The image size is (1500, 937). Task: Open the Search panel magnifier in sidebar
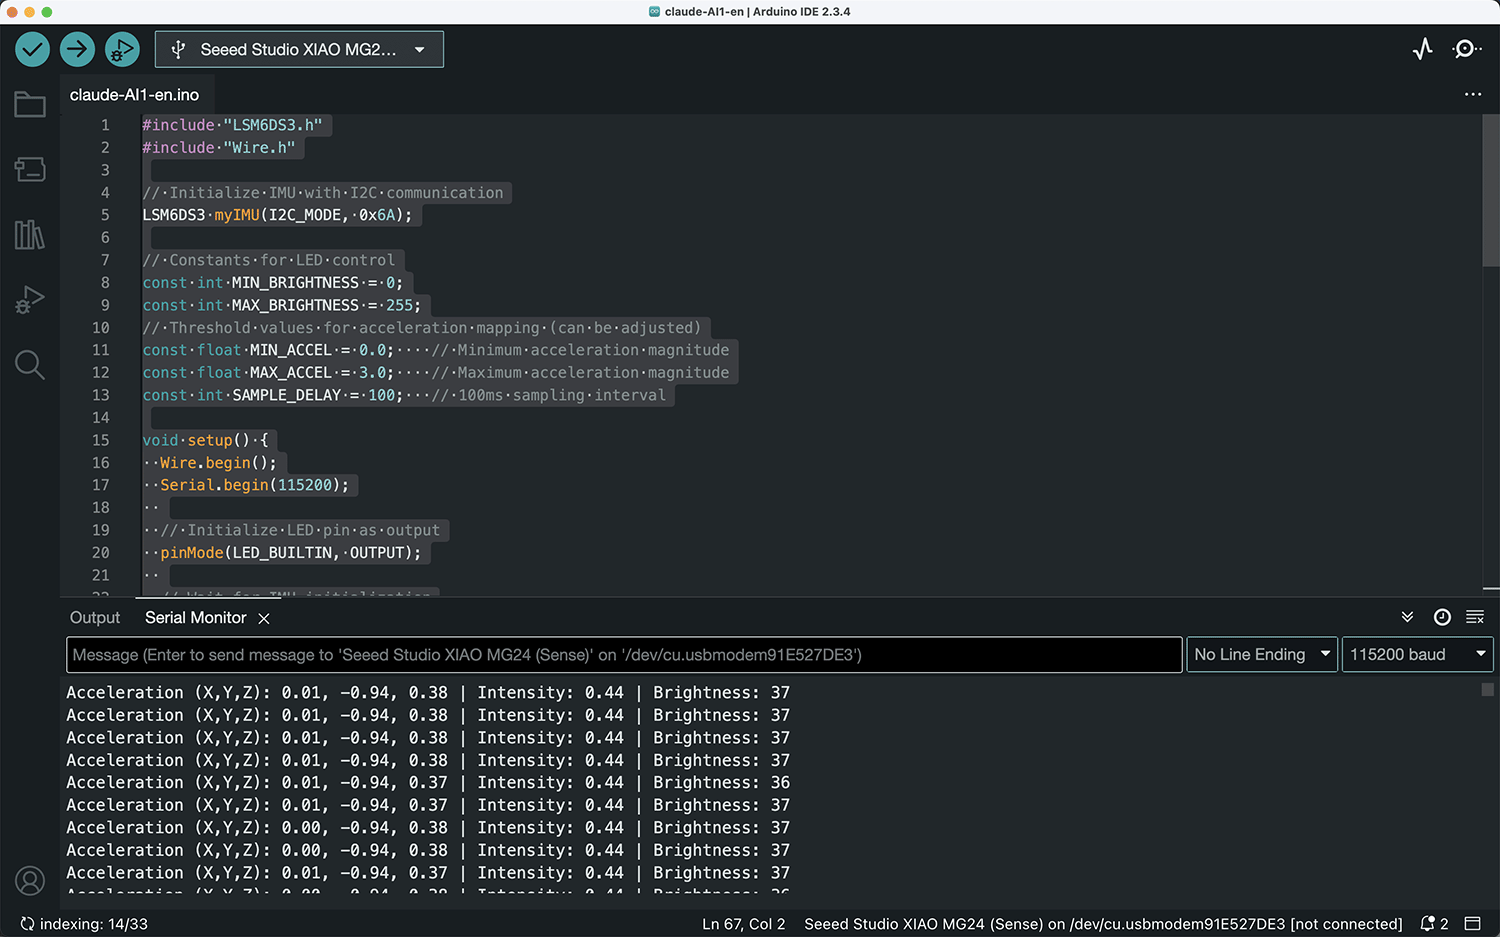point(30,365)
